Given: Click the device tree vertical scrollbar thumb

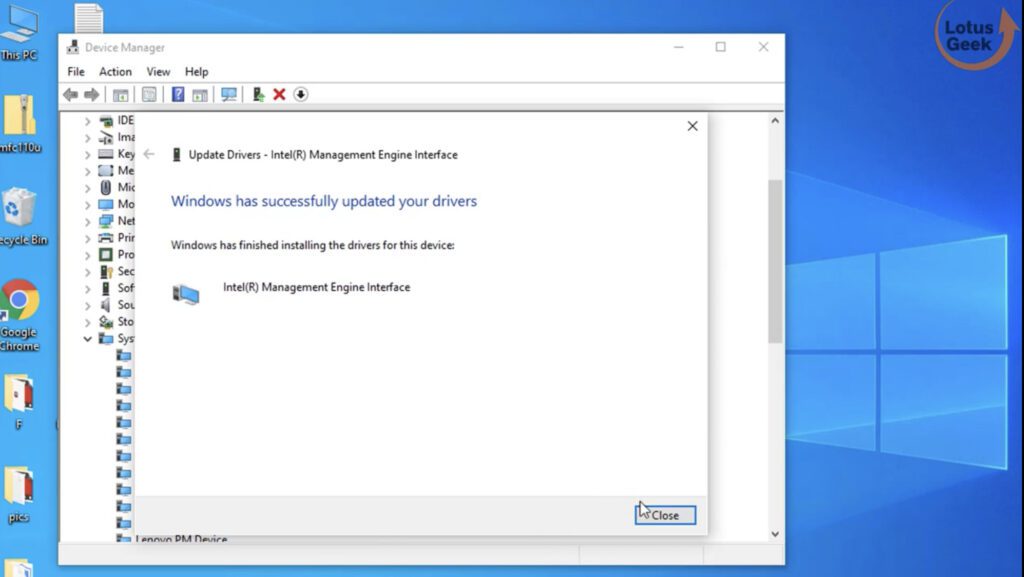Looking at the screenshot, I should coord(775,261).
